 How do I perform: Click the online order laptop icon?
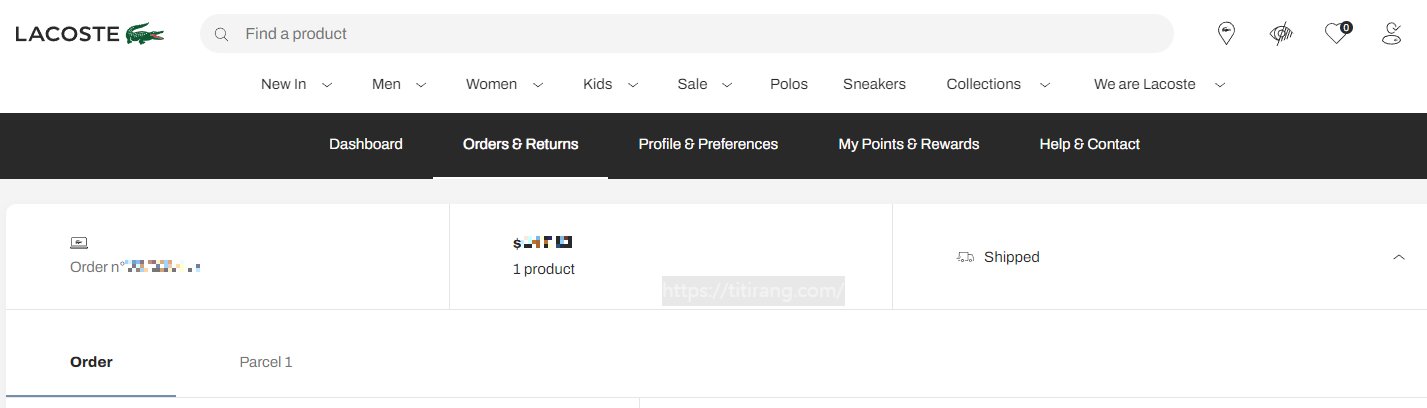tap(79, 242)
